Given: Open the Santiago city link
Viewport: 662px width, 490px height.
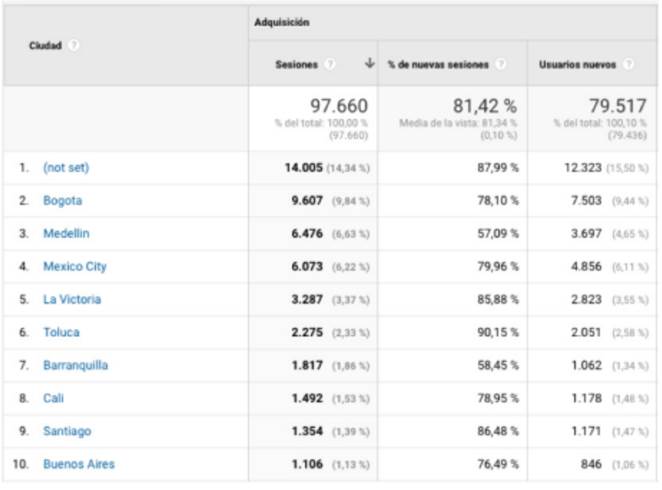Looking at the screenshot, I should [67, 431].
